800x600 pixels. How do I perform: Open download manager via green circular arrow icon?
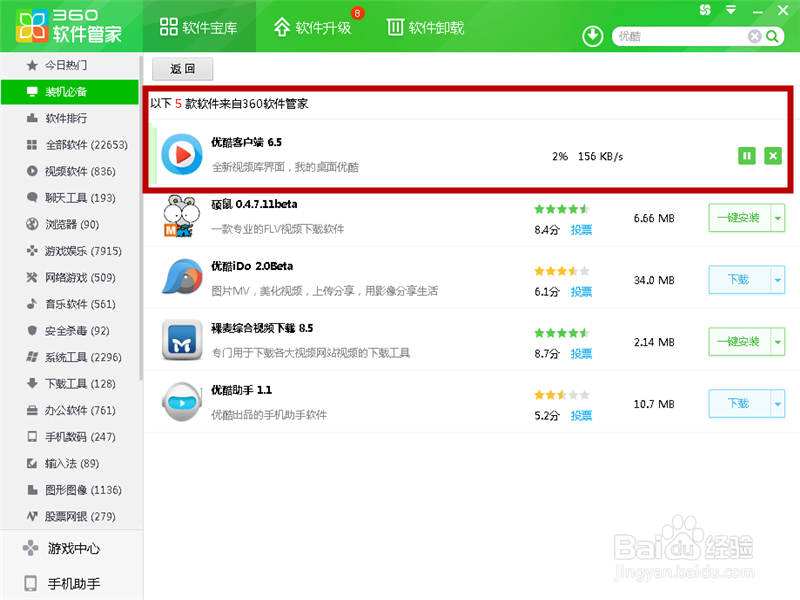pos(592,36)
